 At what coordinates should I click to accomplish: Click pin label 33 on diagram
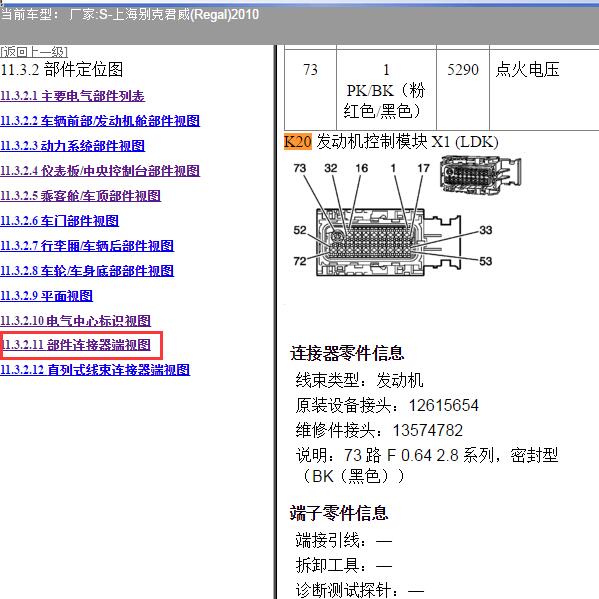coord(486,230)
